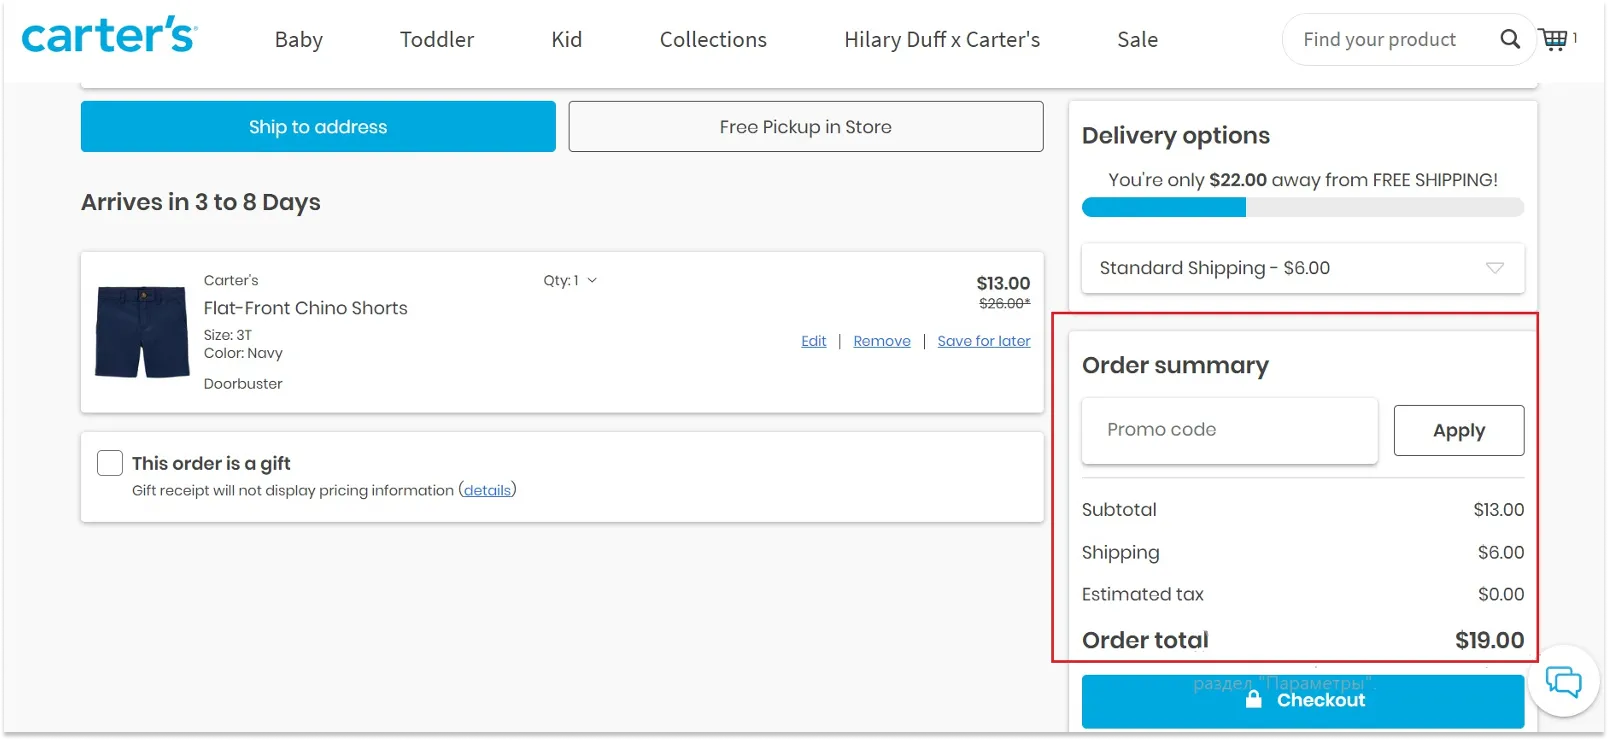Click the Remove item link
Image resolution: width=1608 pixels, height=740 pixels.
(882, 341)
